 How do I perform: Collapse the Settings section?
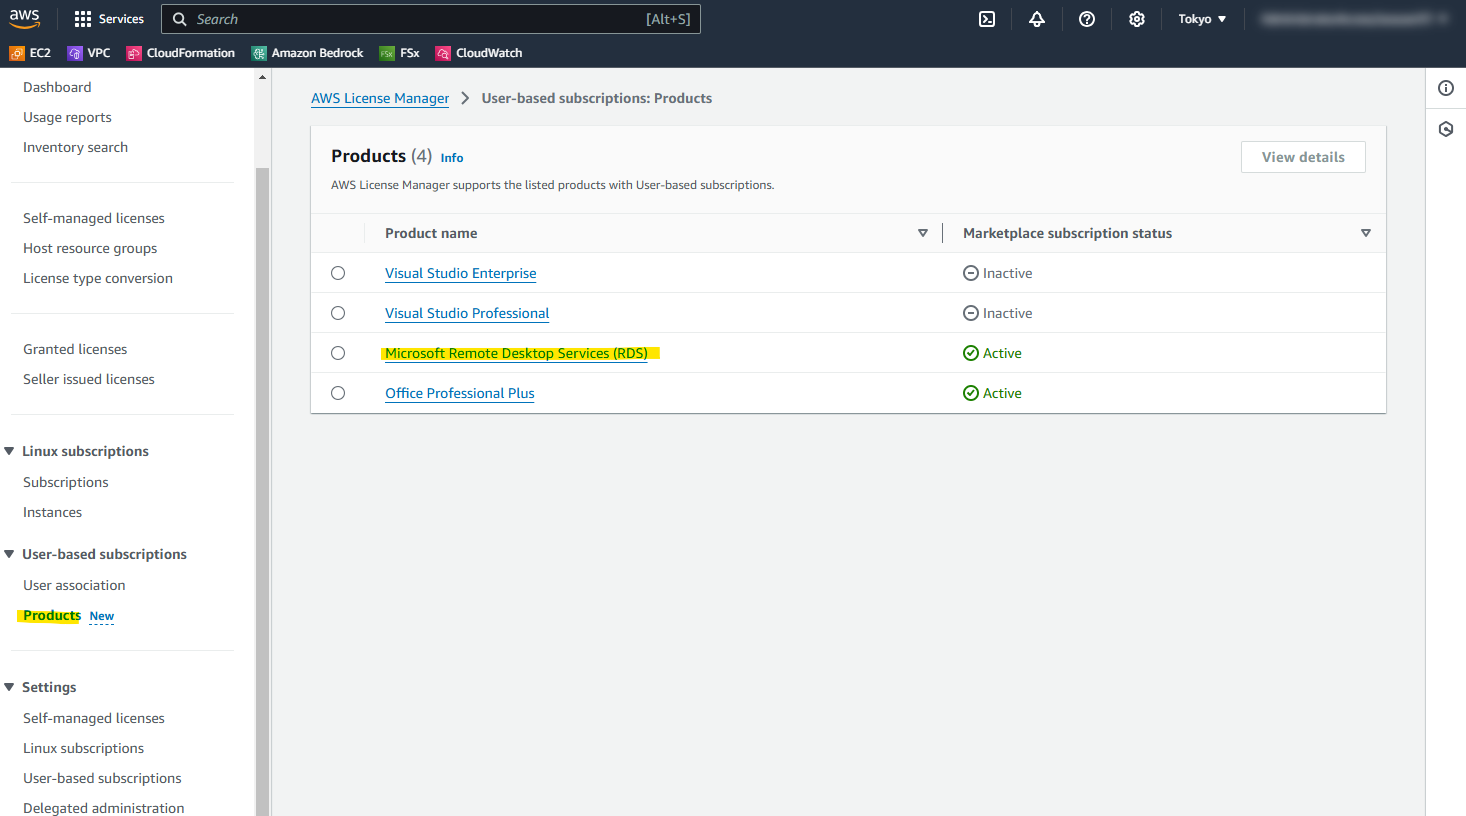click(x=9, y=687)
